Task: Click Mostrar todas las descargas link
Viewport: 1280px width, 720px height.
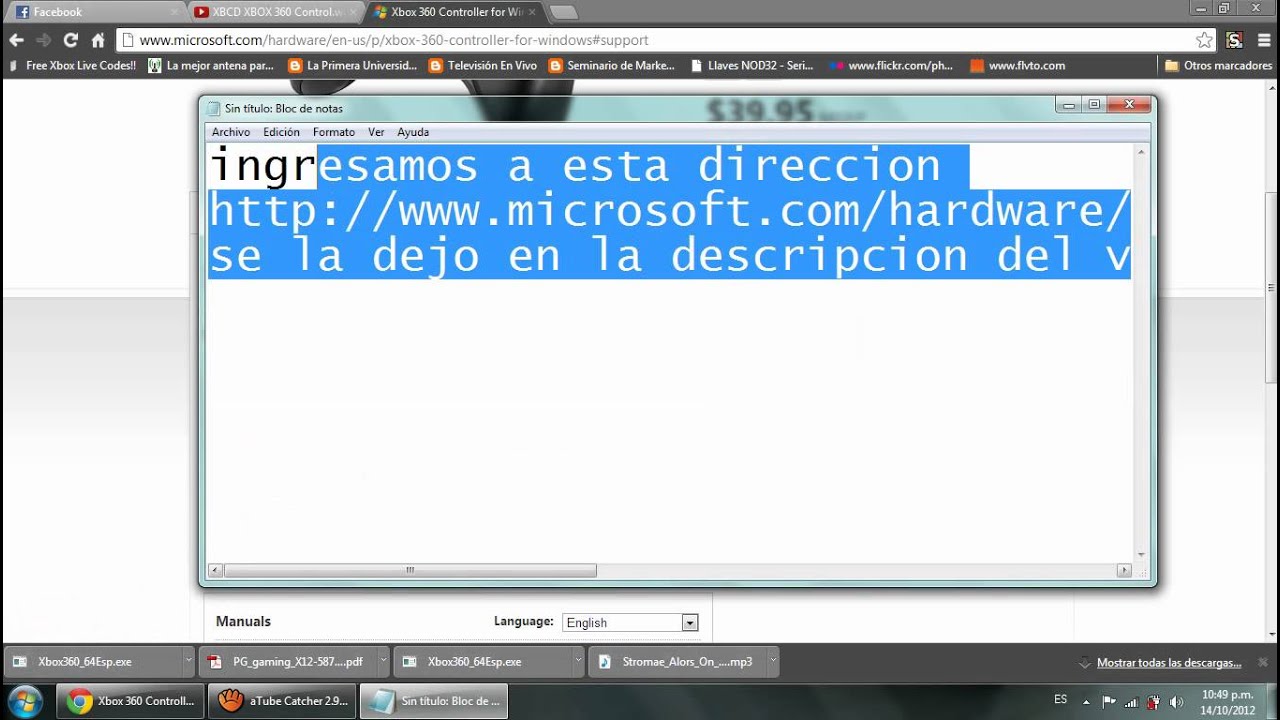Action: [x=1169, y=662]
